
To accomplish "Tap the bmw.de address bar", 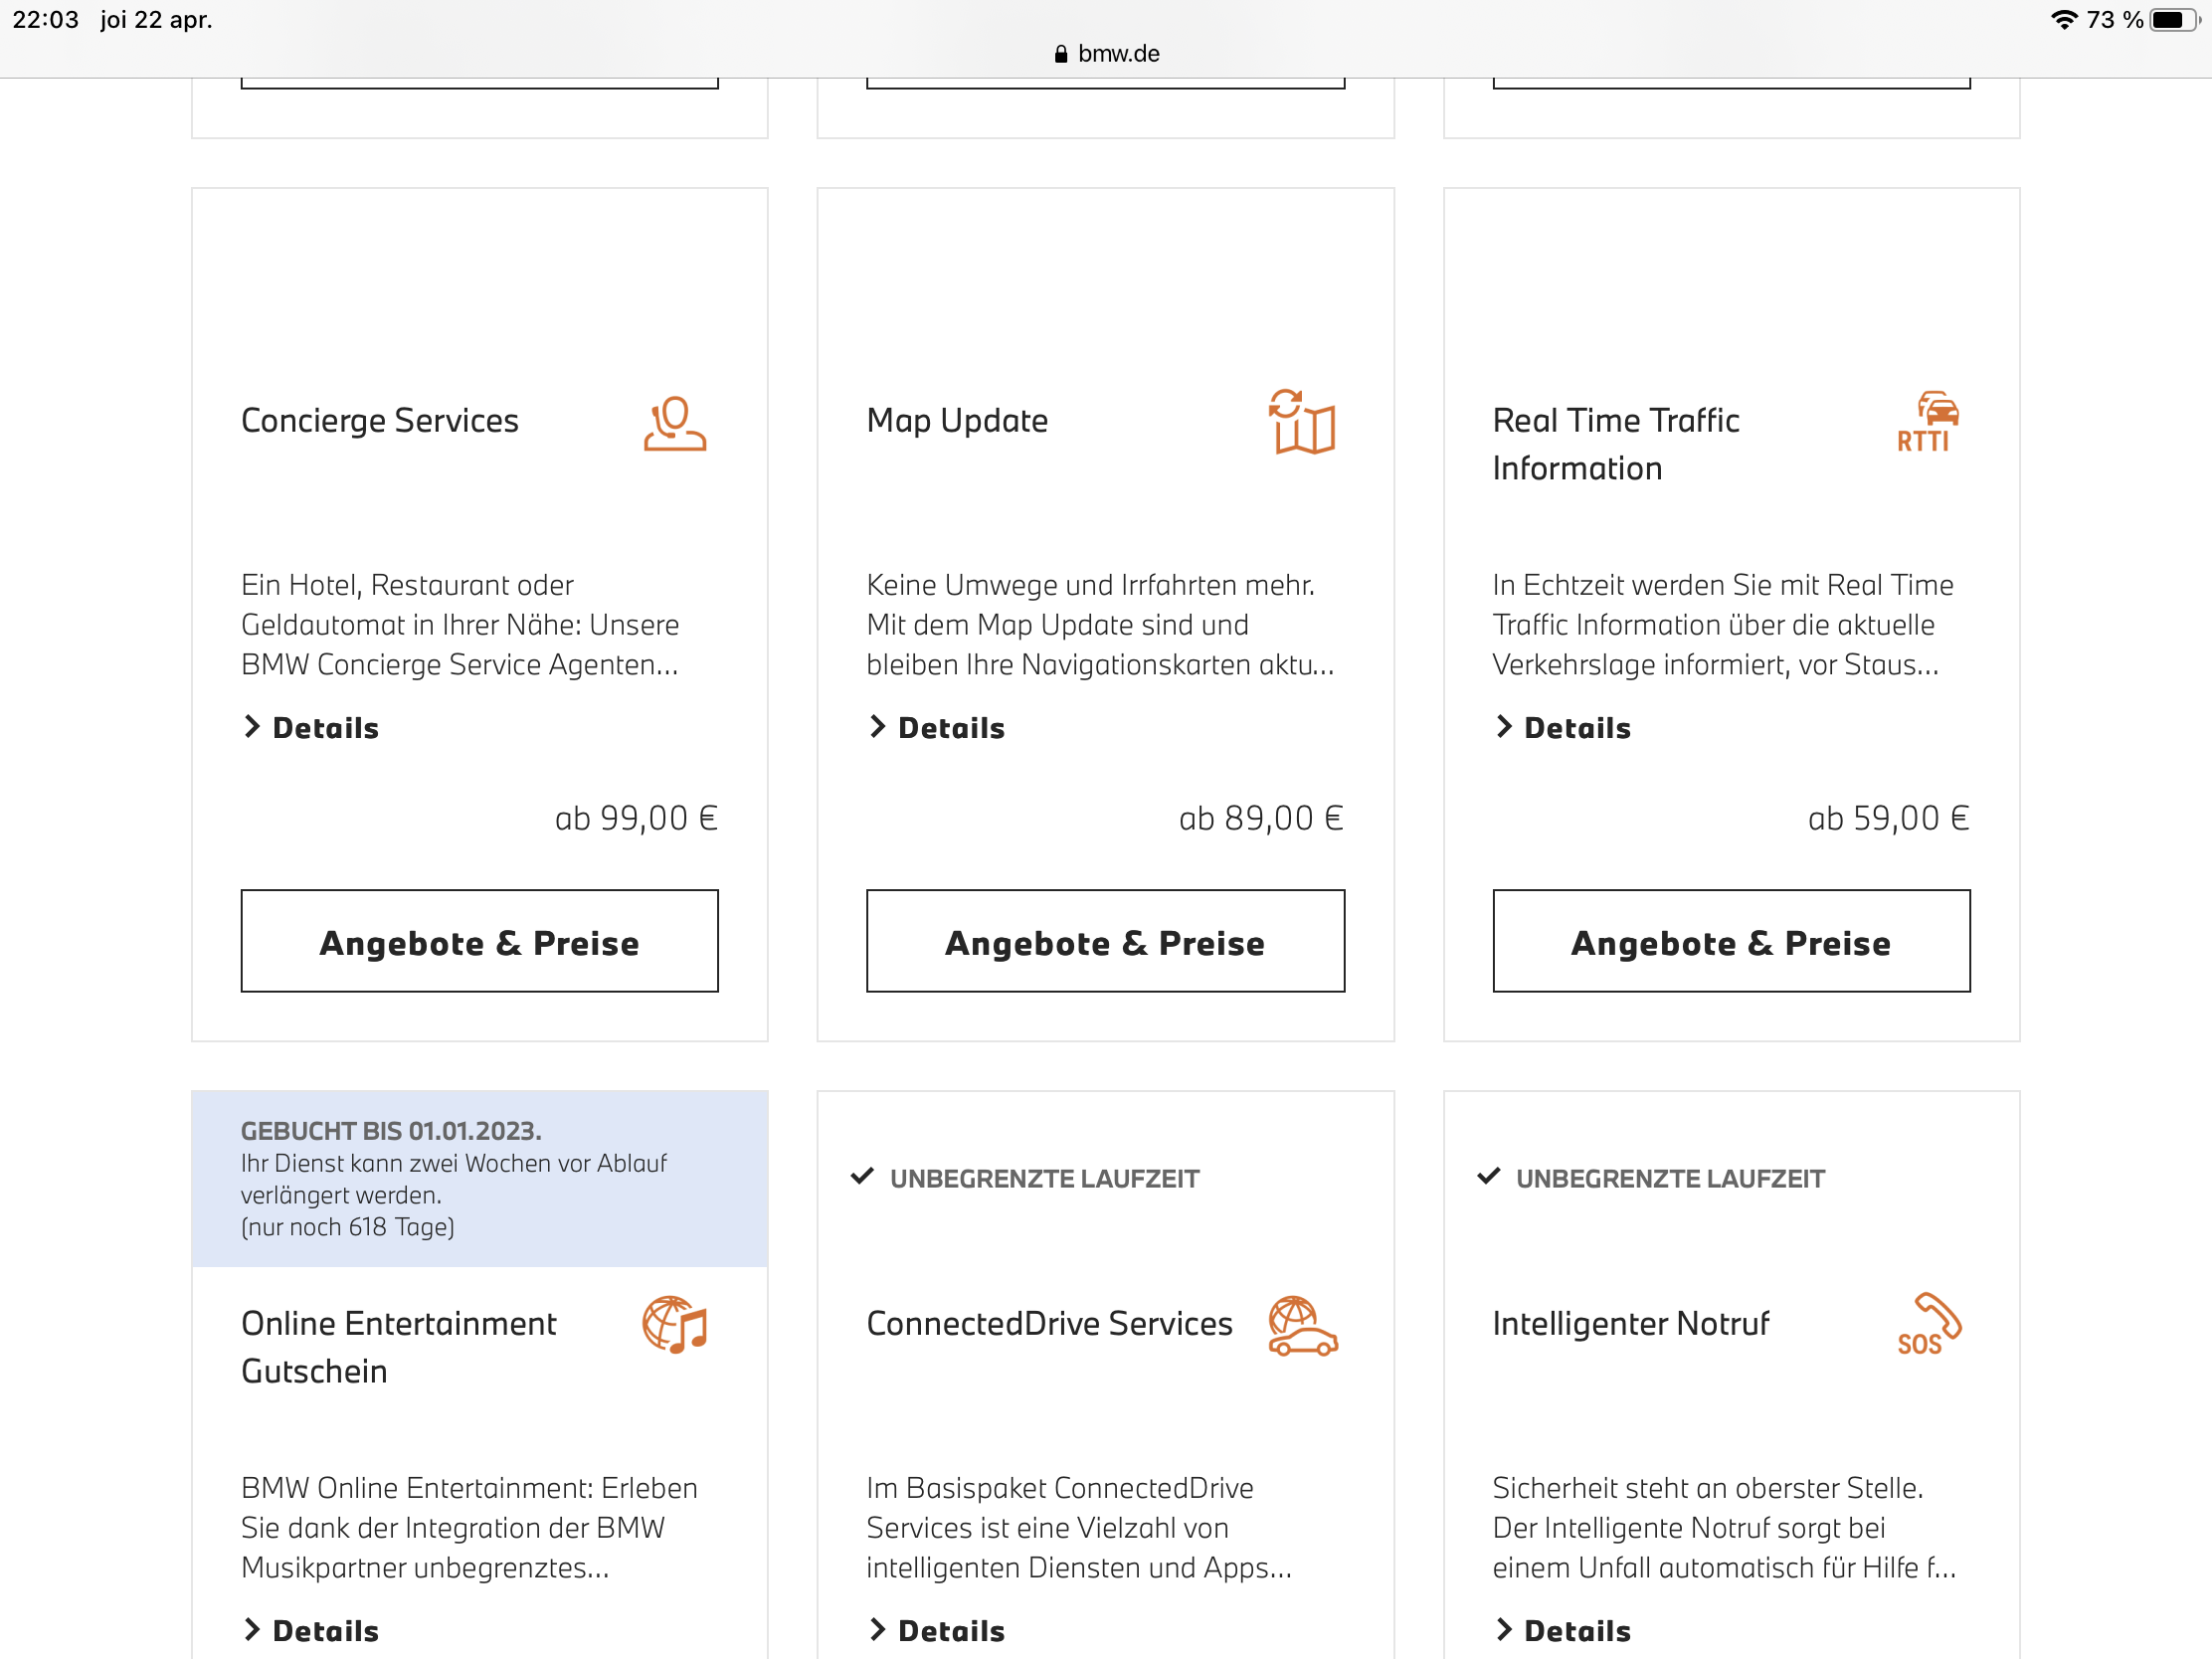I will coord(1106,54).
